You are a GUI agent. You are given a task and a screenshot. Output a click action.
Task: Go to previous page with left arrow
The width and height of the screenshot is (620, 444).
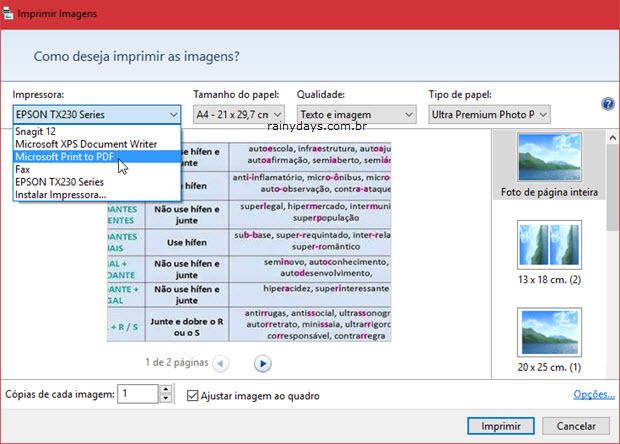pyautogui.click(x=220, y=363)
